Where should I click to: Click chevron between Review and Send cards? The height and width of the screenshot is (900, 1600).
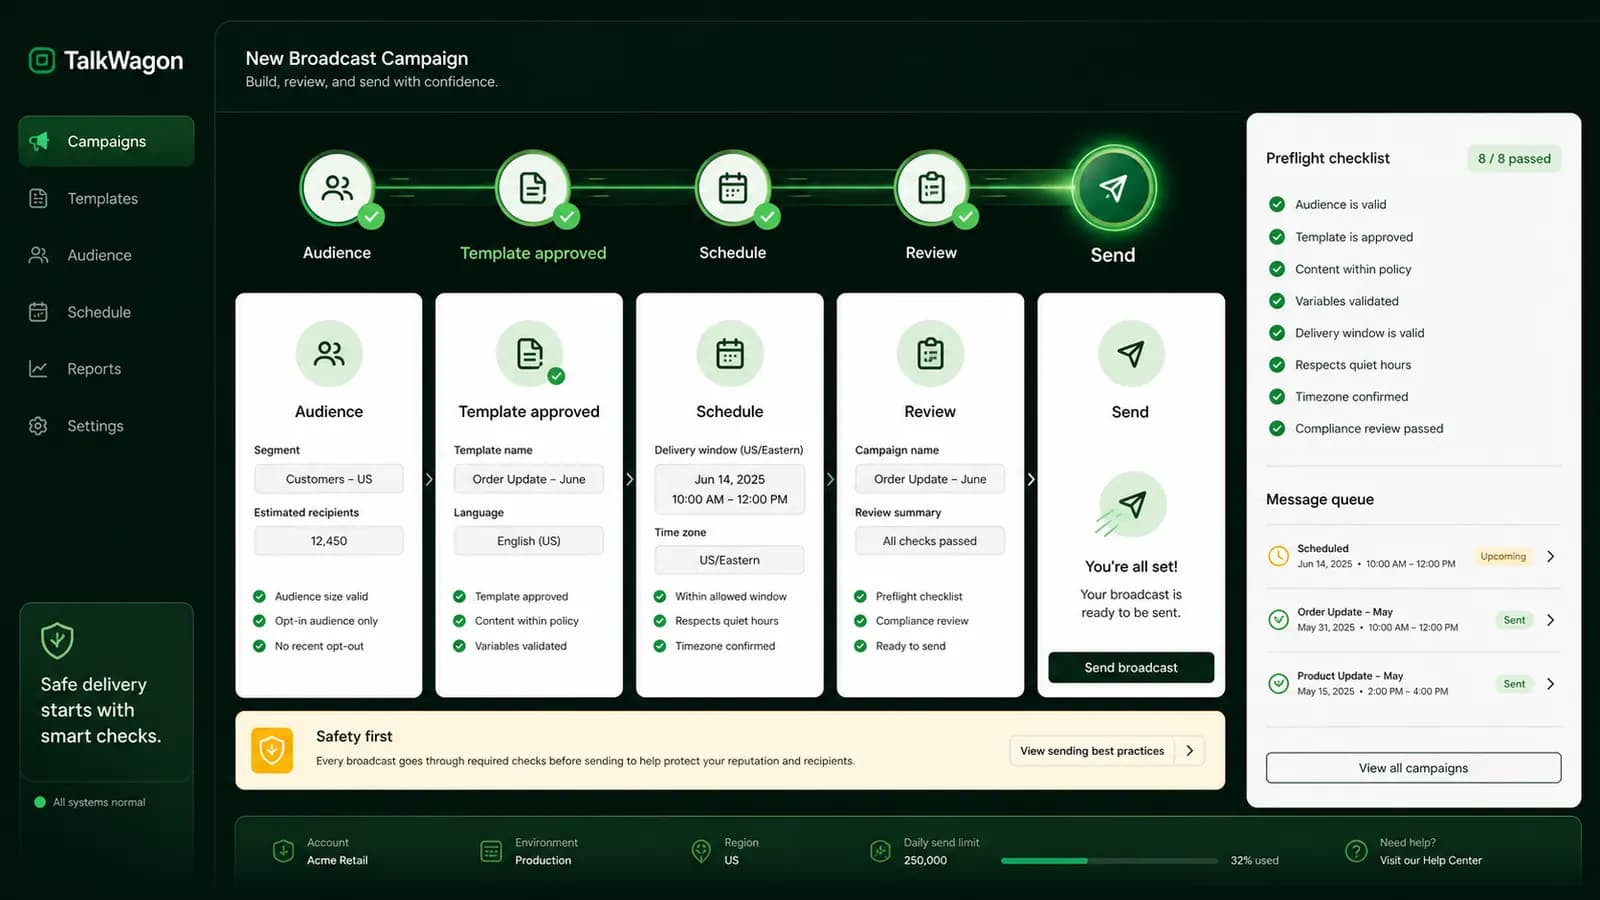(1031, 479)
